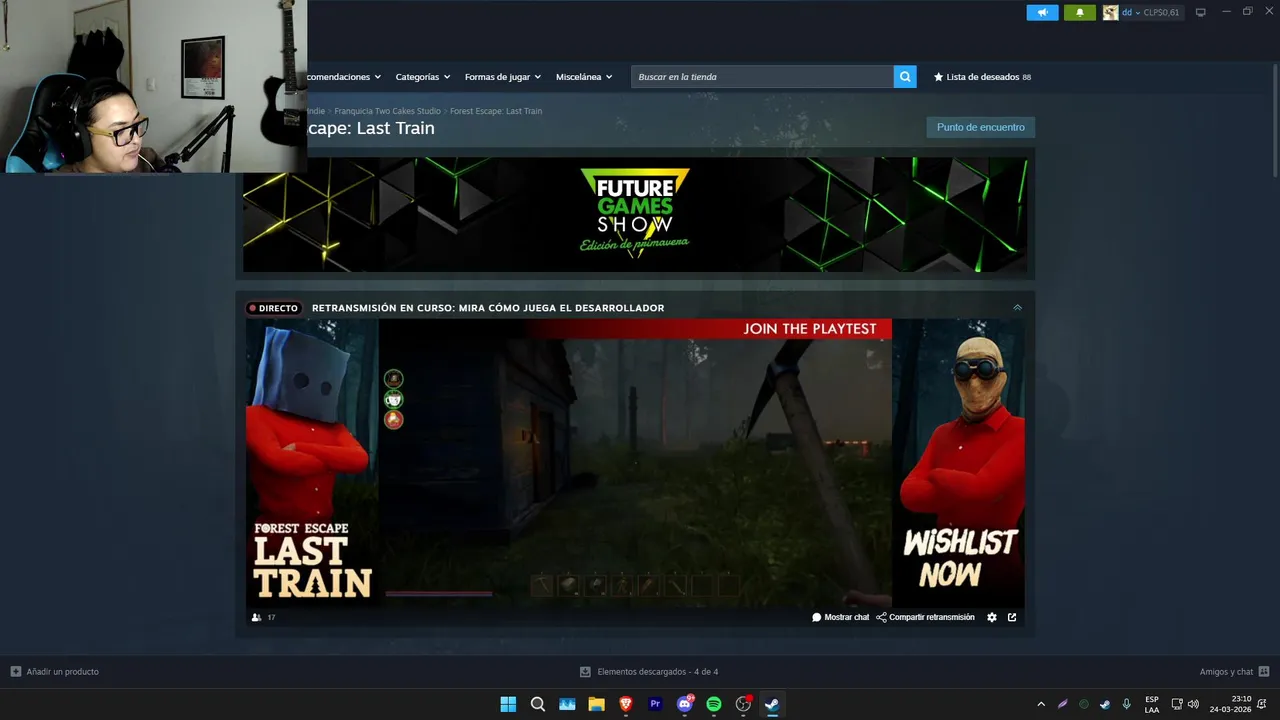Switch ESP LAA keyboard language
Viewport: 1280px width, 720px height.
pyautogui.click(x=1152, y=704)
